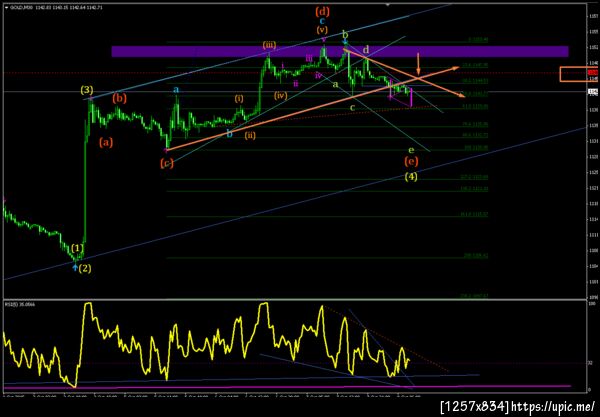
Task: Select the (v) sub-wave label
Action: click(x=322, y=29)
